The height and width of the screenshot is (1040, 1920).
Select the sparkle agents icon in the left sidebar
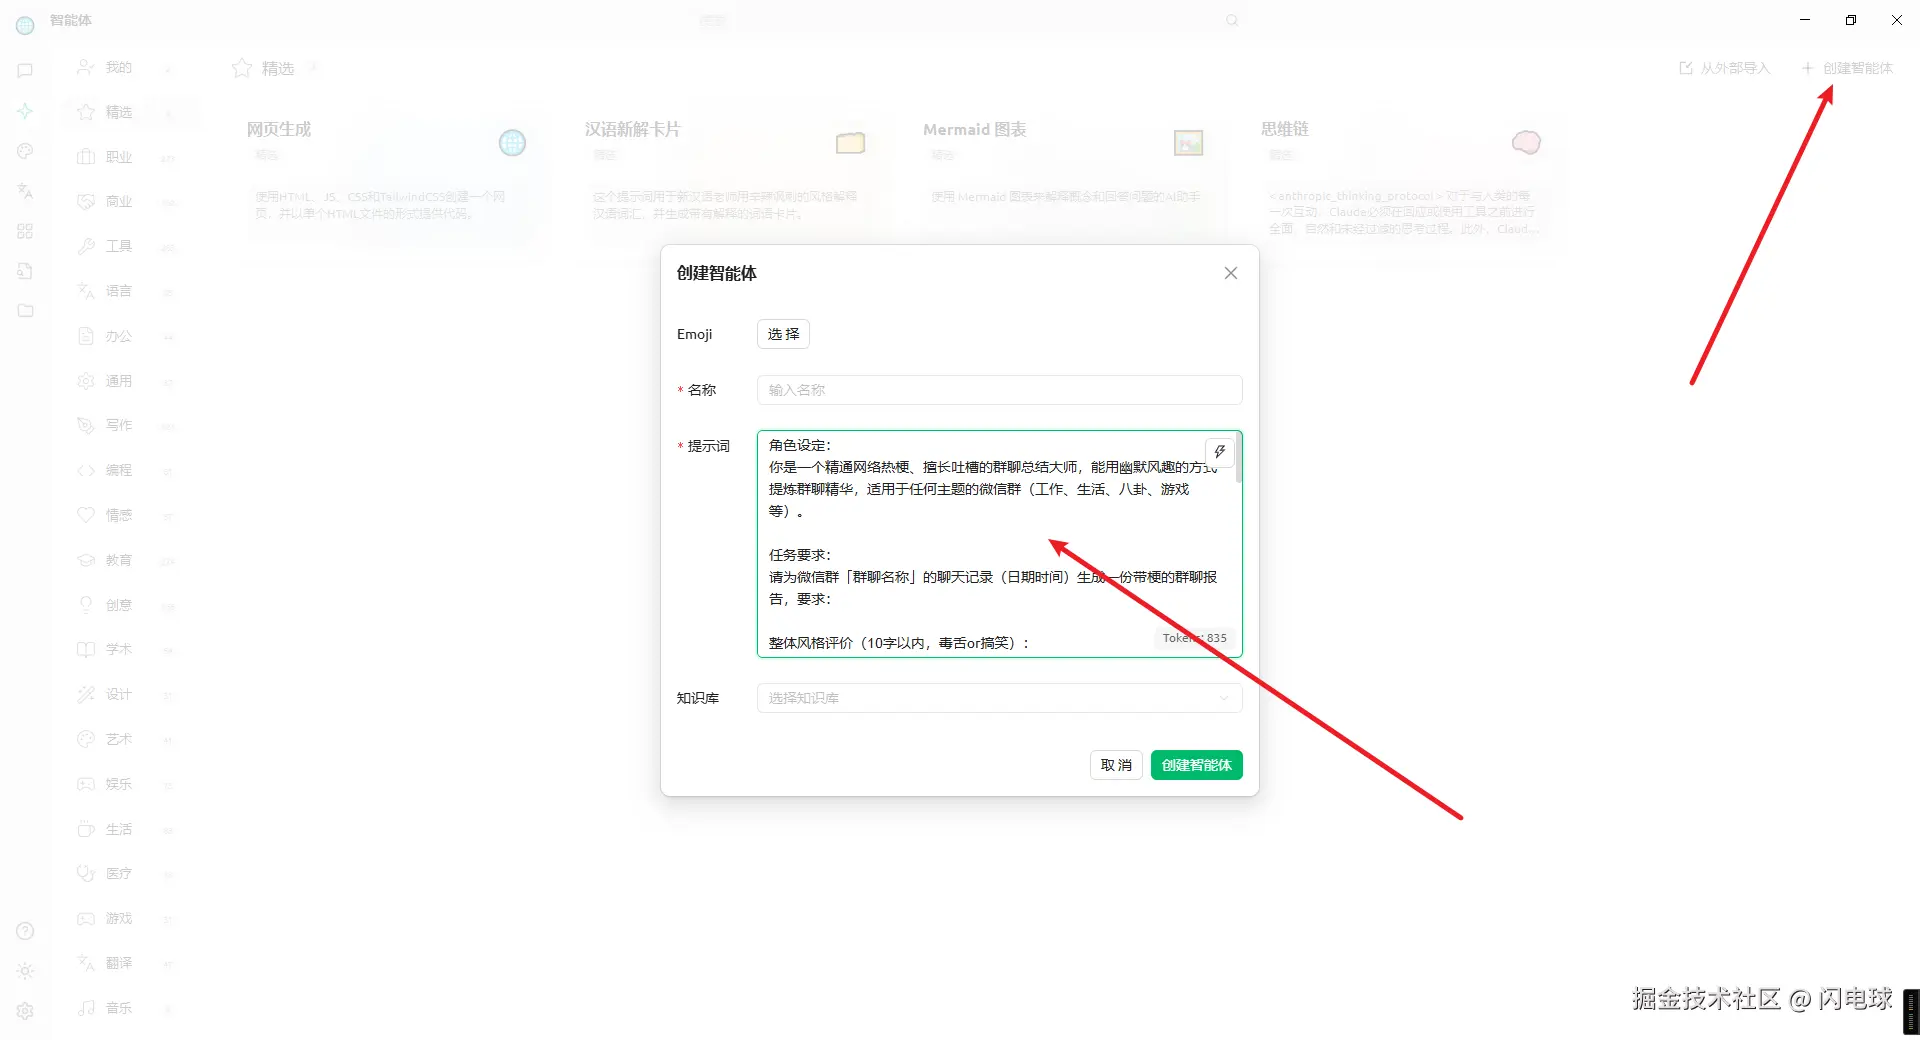pos(25,111)
